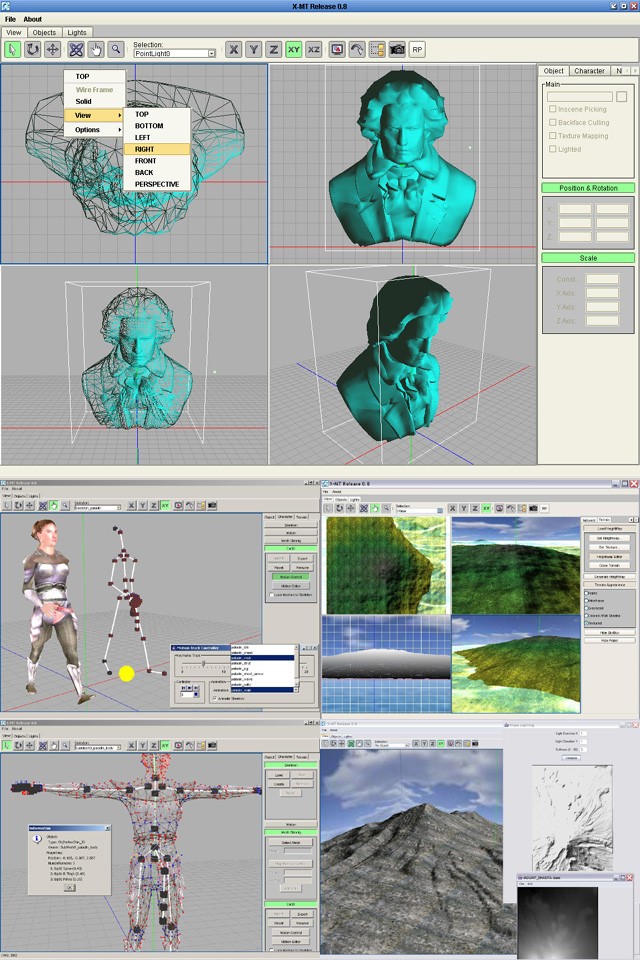Expand the View submenu in context menu
Viewport: 640px width, 960px height.
pyautogui.click(x=95, y=115)
